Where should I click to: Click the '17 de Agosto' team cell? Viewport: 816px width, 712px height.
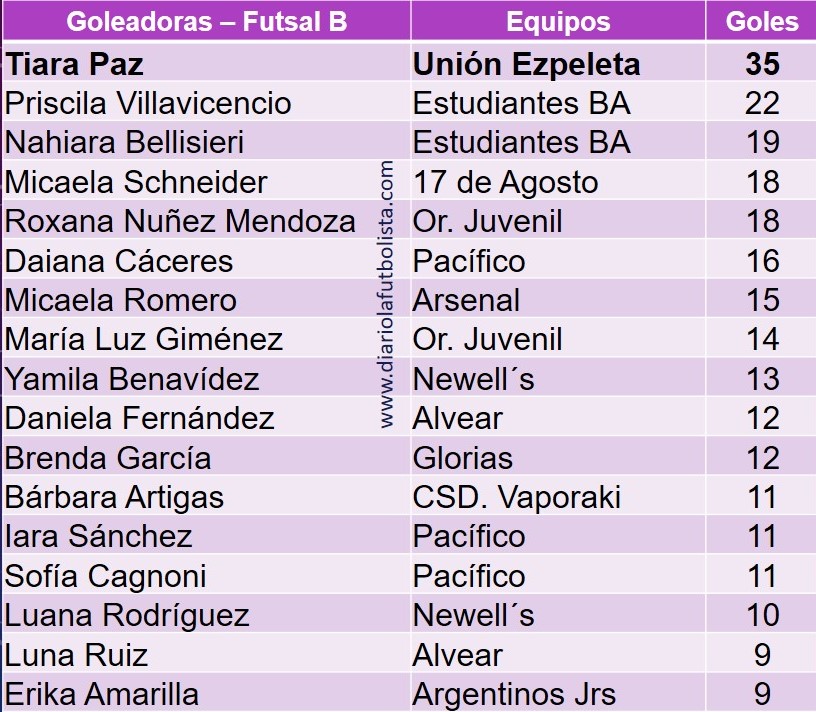tap(505, 182)
